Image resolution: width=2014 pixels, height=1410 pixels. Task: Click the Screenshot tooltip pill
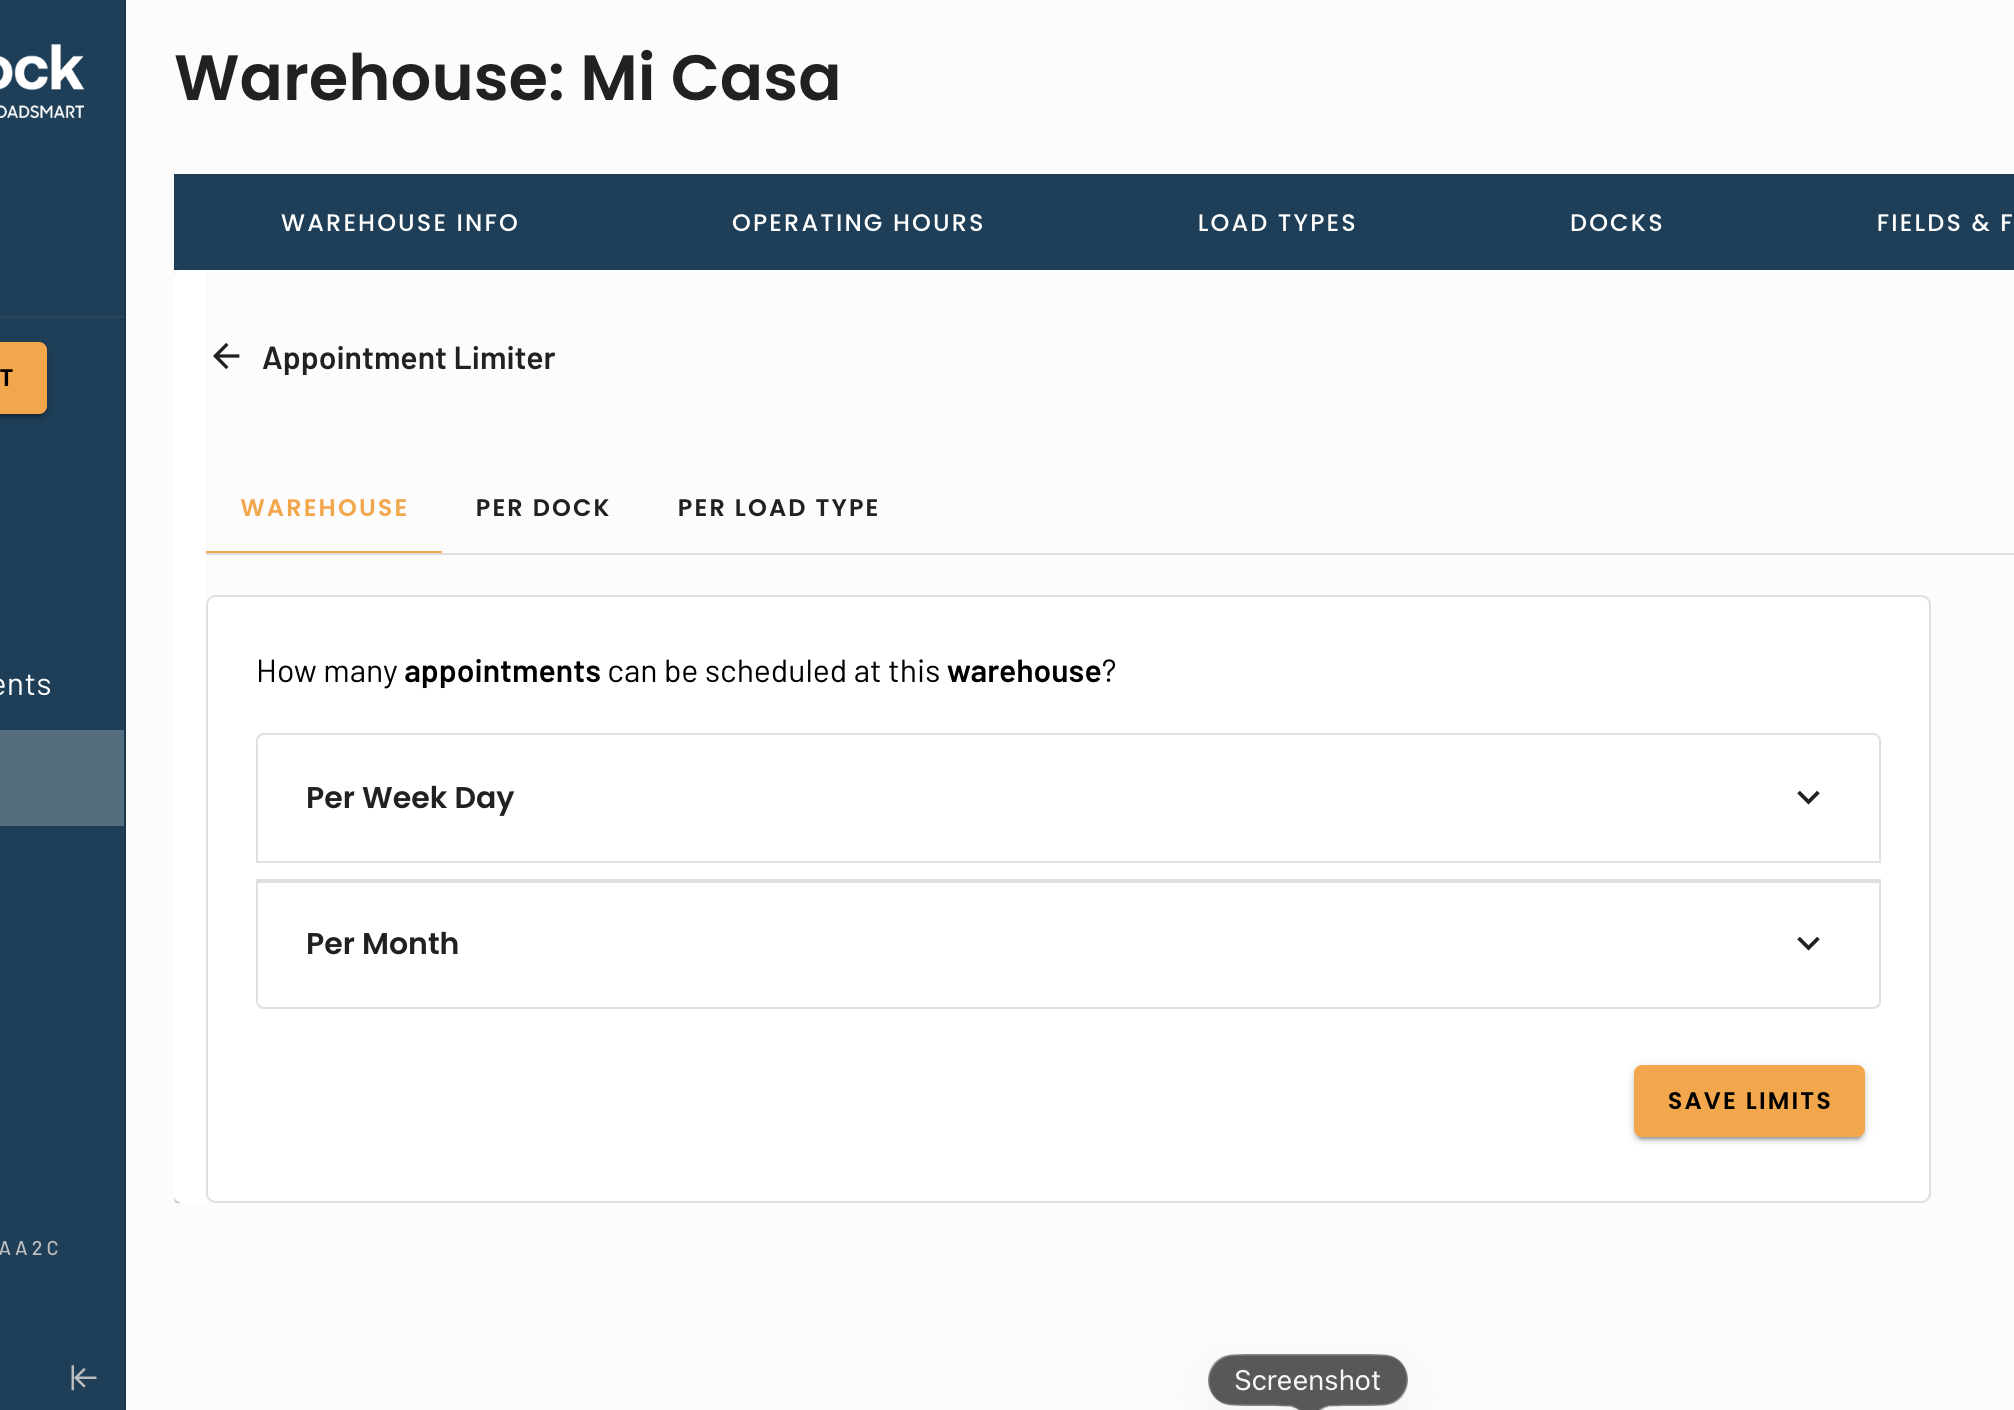click(1307, 1380)
